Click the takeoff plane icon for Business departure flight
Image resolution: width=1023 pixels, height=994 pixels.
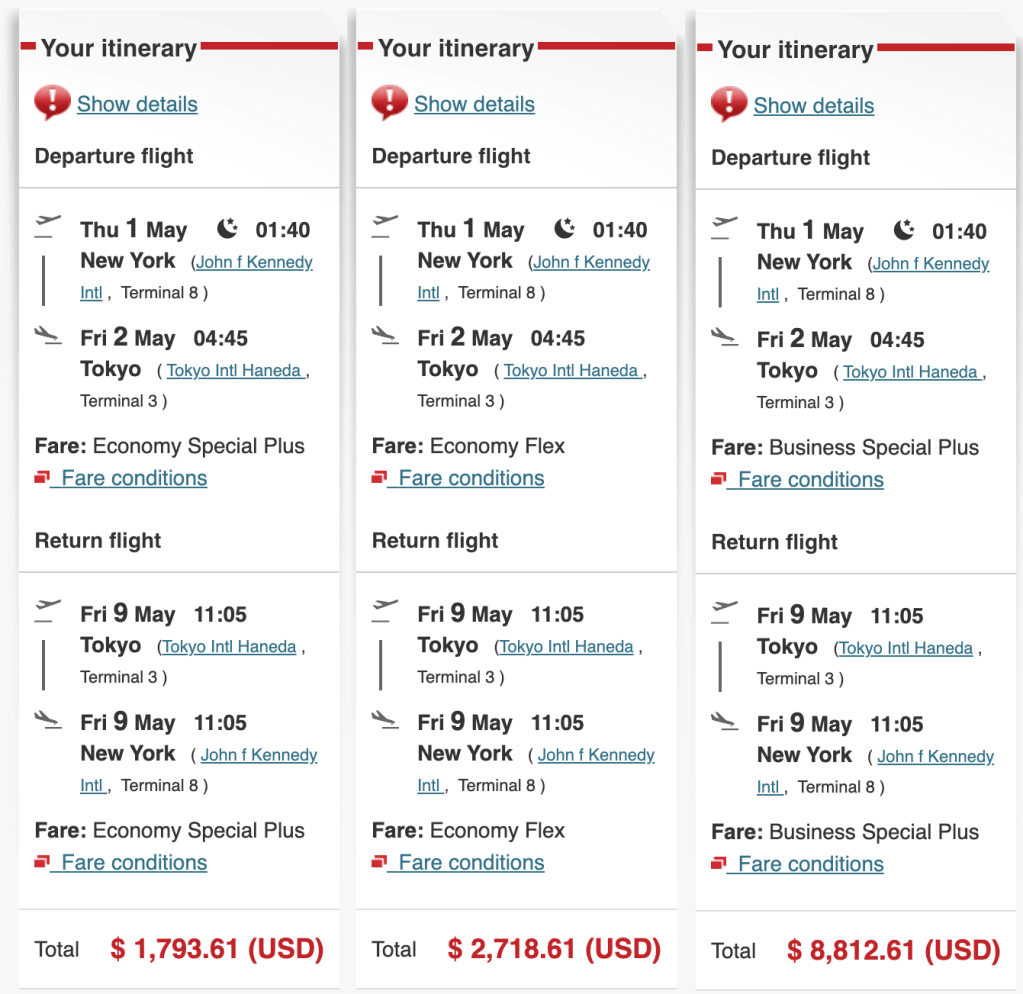point(725,225)
